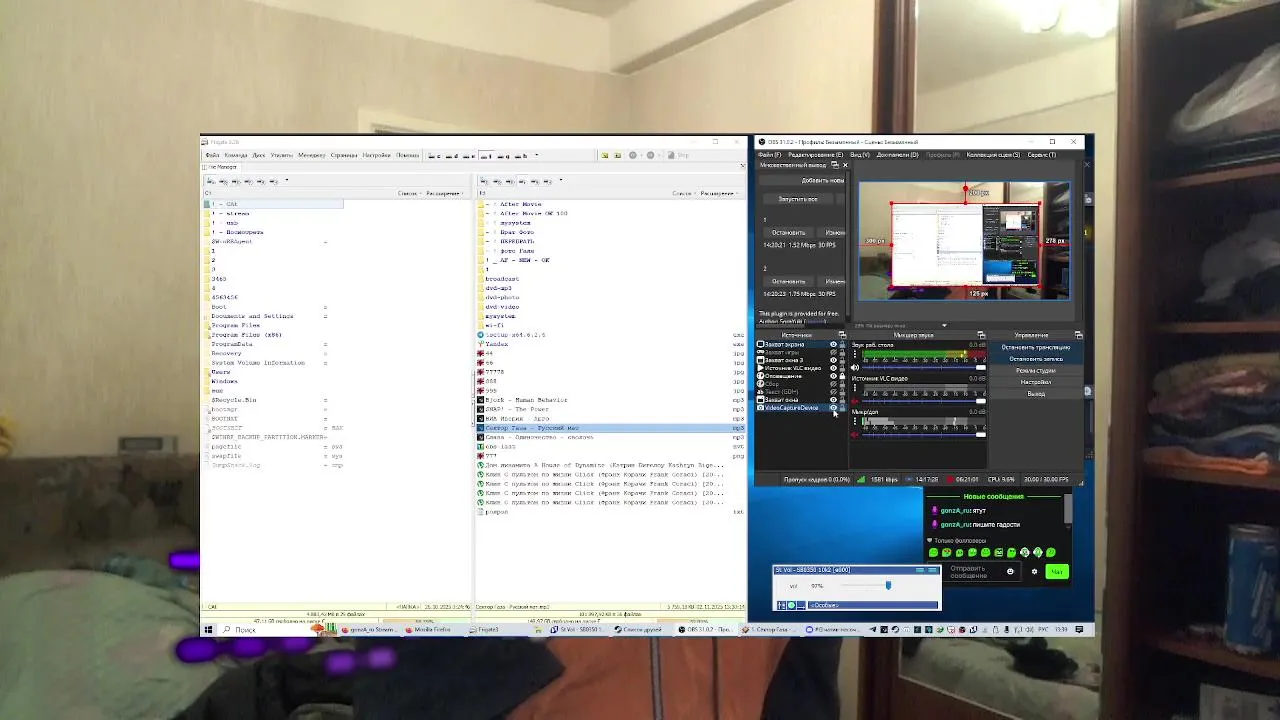This screenshot has width=1280, height=720.
Task: Hide the Захват экрана source
Action: click(x=833, y=344)
